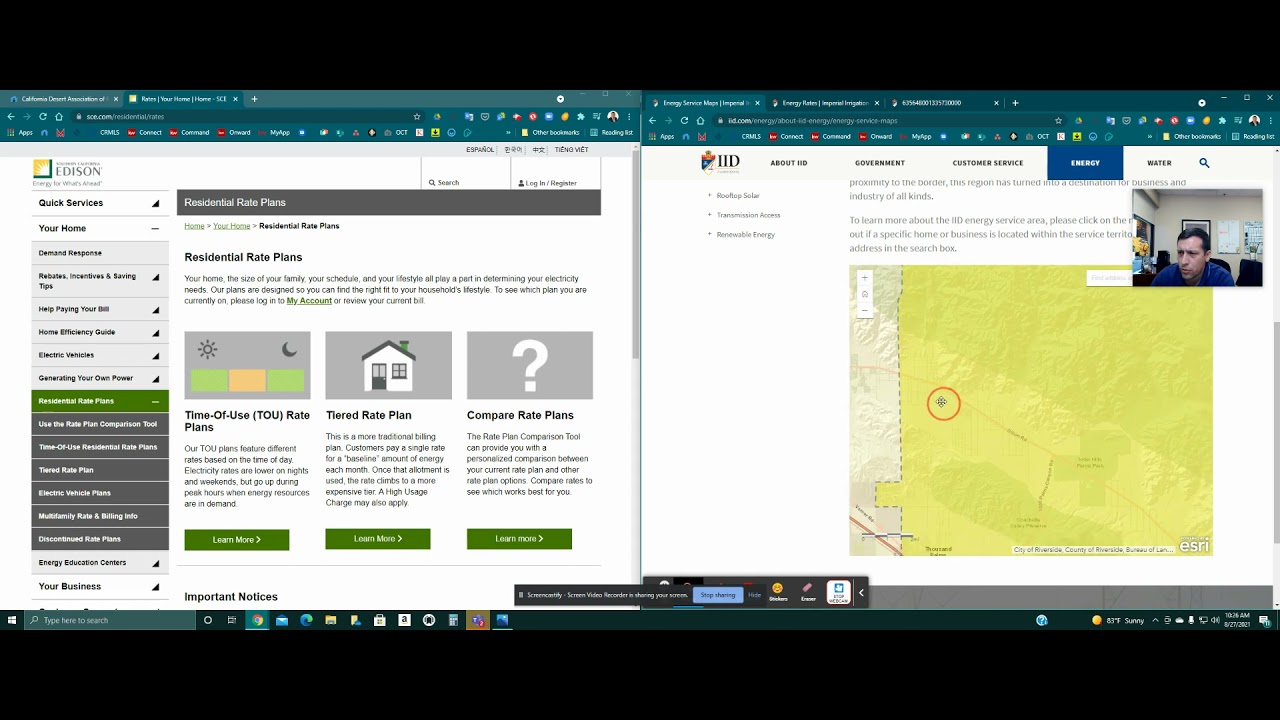The width and height of the screenshot is (1280, 720).
Task: Switch to the 635648001335730000 tab
Action: [944, 102]
